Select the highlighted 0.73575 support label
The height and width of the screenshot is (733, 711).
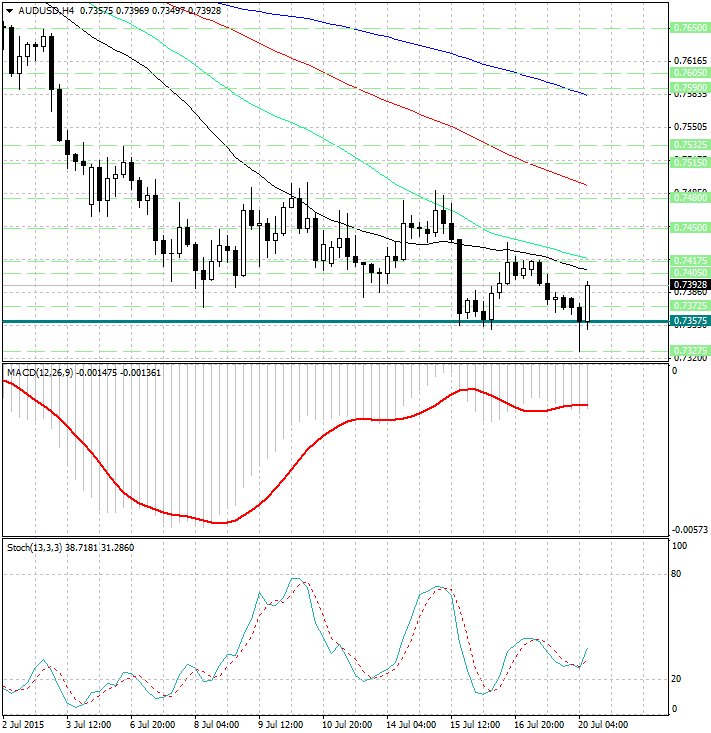pyautogui.click(x=690, y=321)
